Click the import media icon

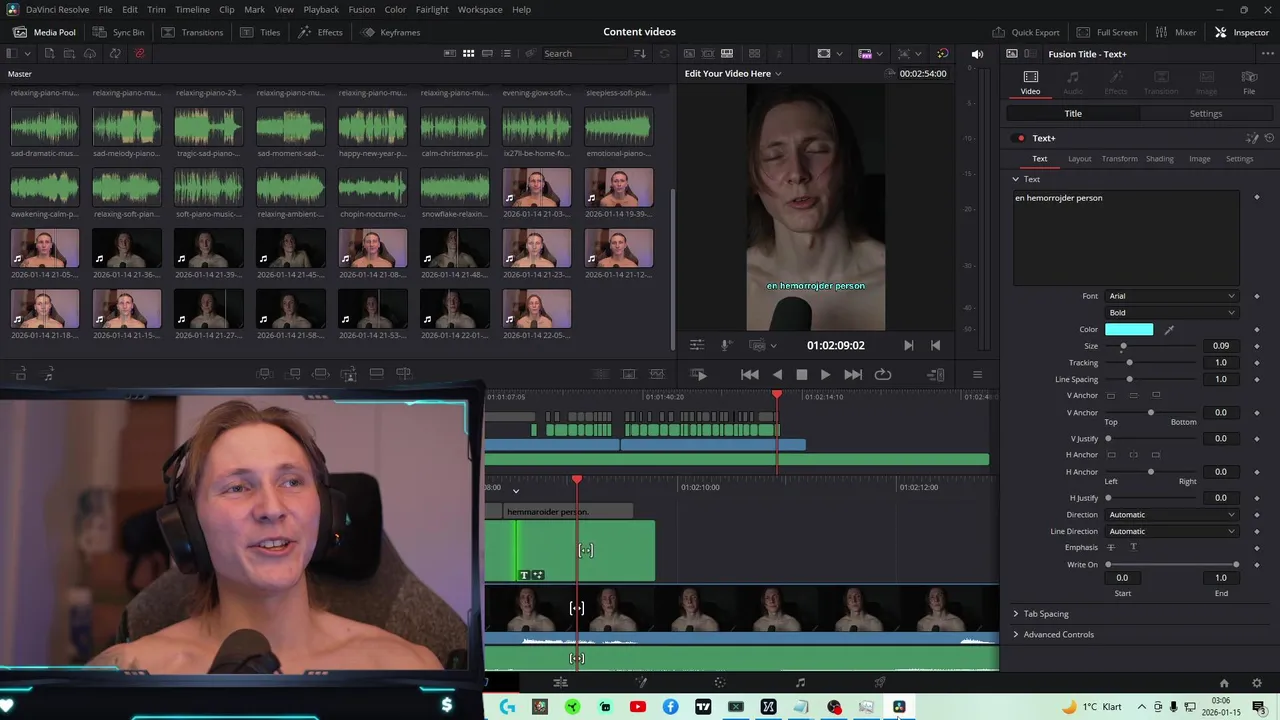coord(48,53)
